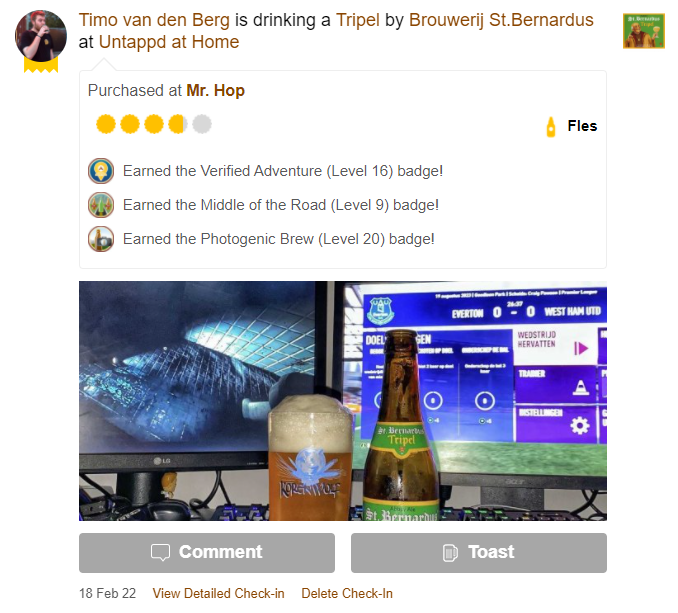
Task: Toast this check-in
Action: pyautogui.click(x=479, y=552)
